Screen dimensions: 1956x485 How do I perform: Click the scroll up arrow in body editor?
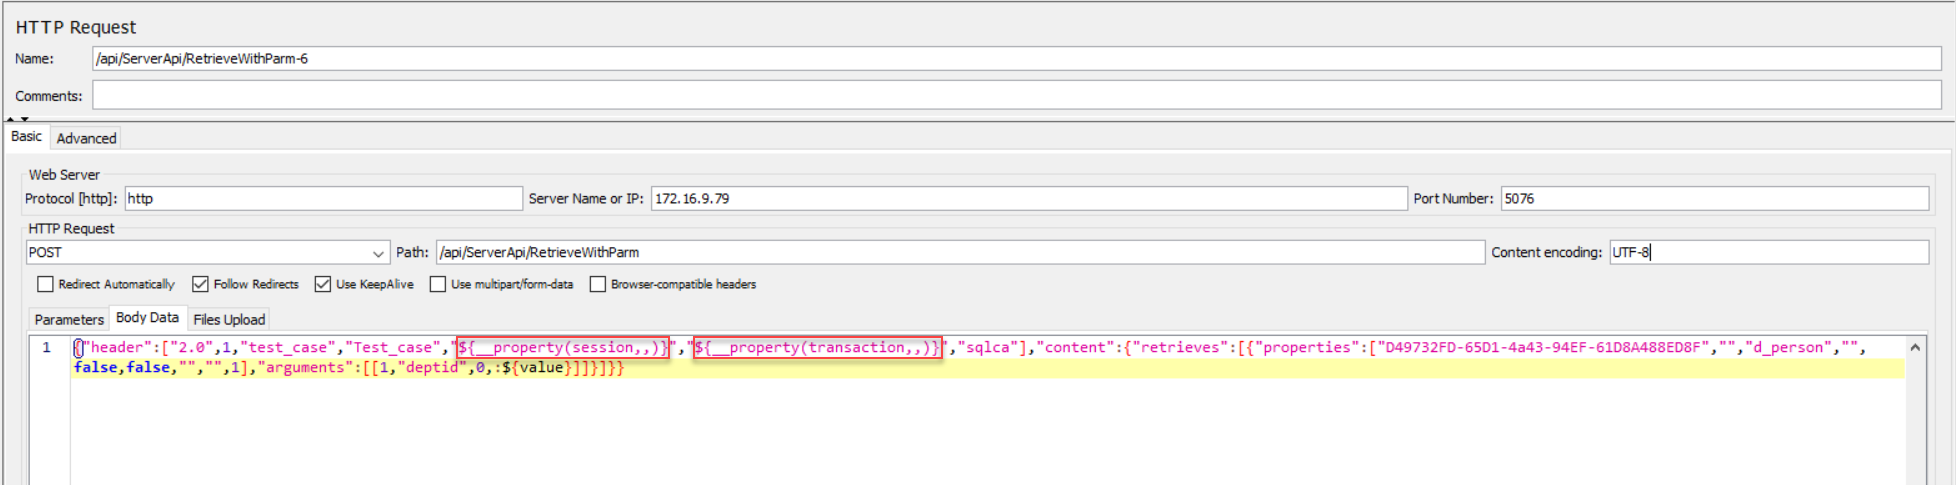click(x=1914, y=348)
